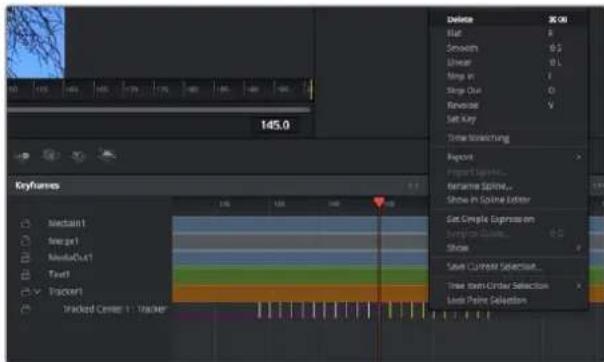
Task: Choose Reverse in the context menu
Action: tap(508, 105)
